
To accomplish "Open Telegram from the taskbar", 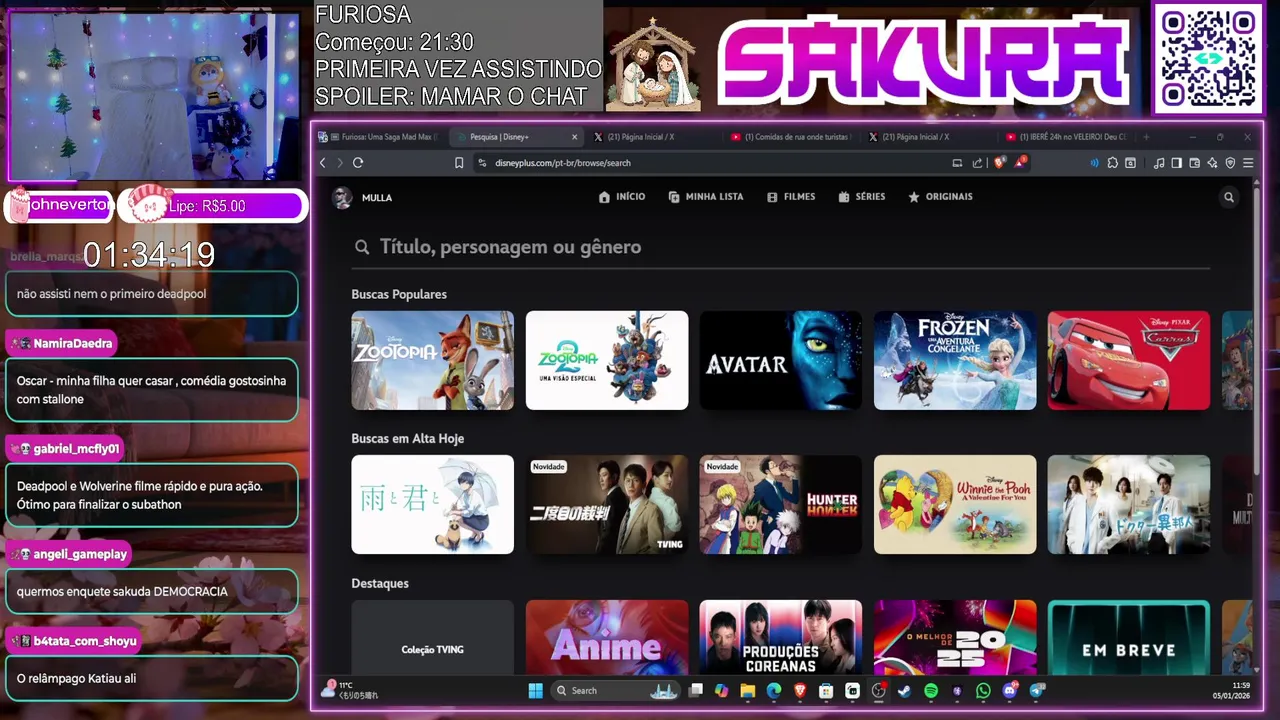I will (x=1036, y=690).
